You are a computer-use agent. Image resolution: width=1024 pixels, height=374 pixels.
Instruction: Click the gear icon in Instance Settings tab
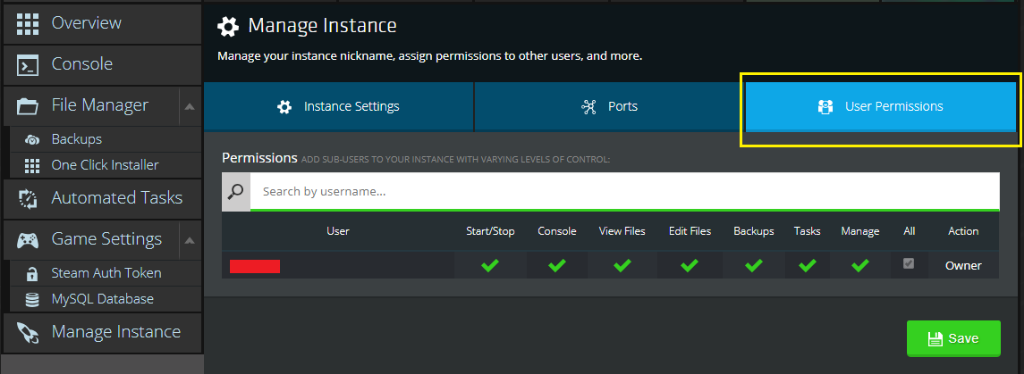(284, 106)
